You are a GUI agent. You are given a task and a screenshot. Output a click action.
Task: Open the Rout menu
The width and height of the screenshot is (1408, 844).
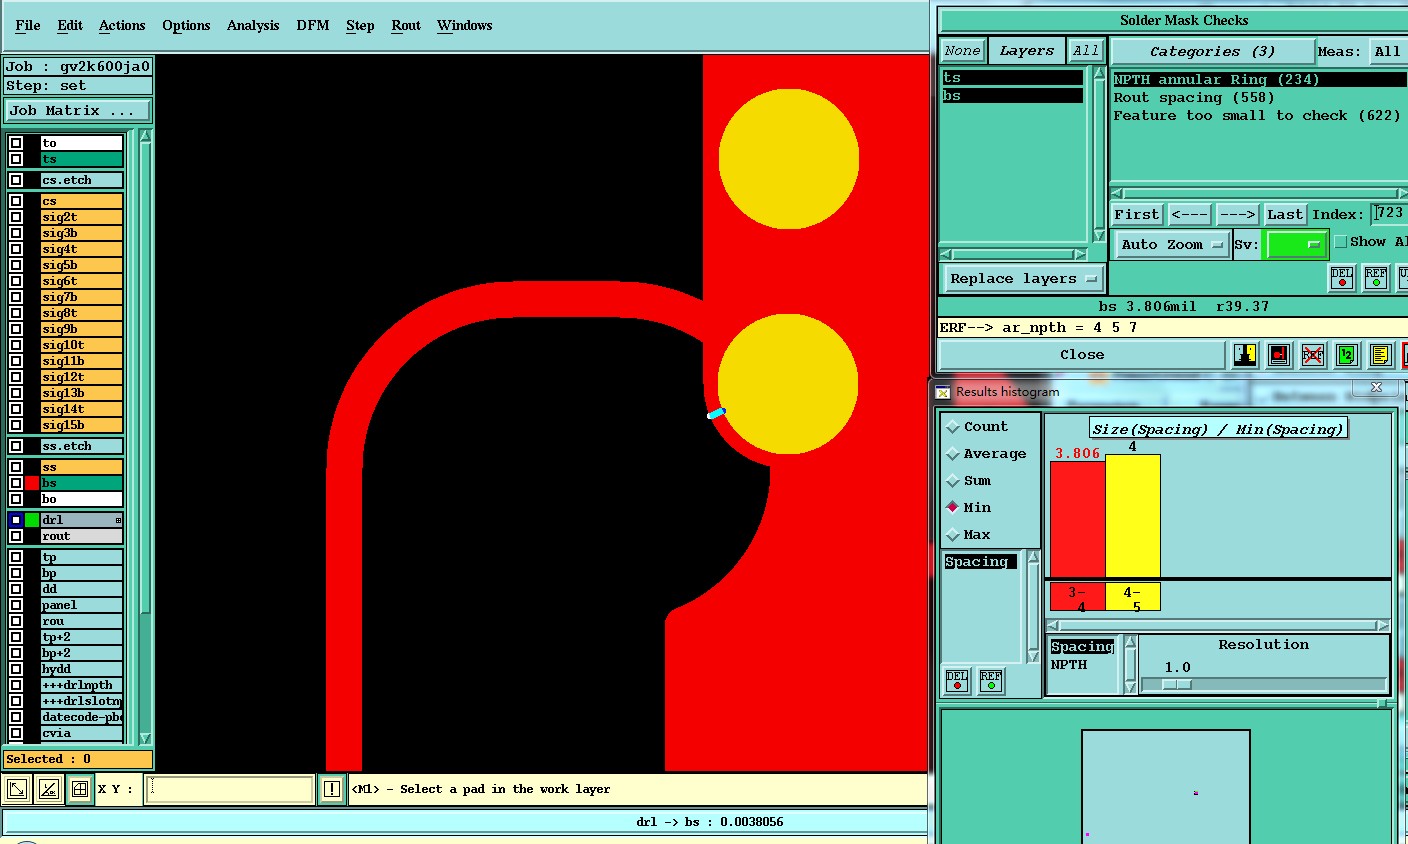coord(406,25)
